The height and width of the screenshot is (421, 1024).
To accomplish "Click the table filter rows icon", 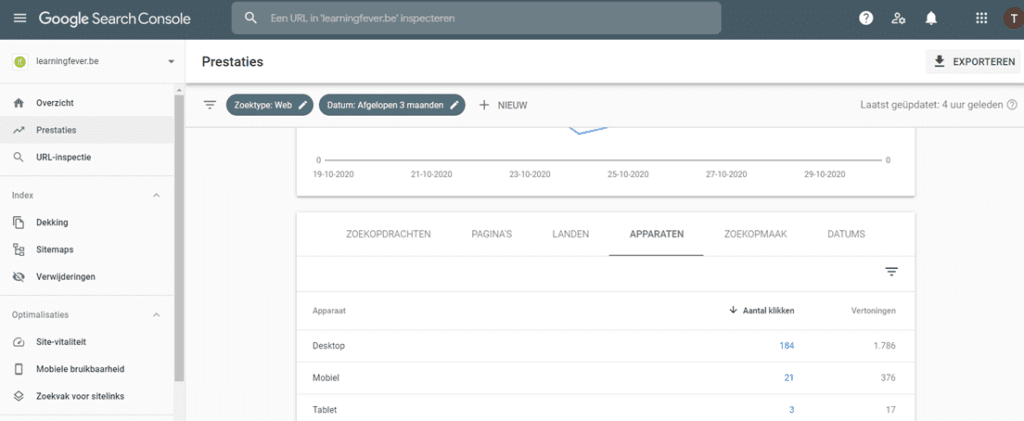I will [x=891, y=272].
